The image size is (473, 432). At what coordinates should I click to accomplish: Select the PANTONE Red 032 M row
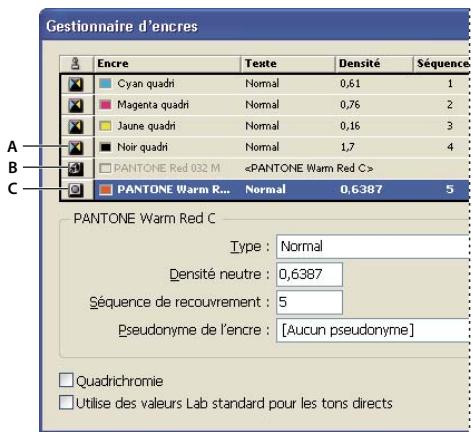tap(265, 168)
